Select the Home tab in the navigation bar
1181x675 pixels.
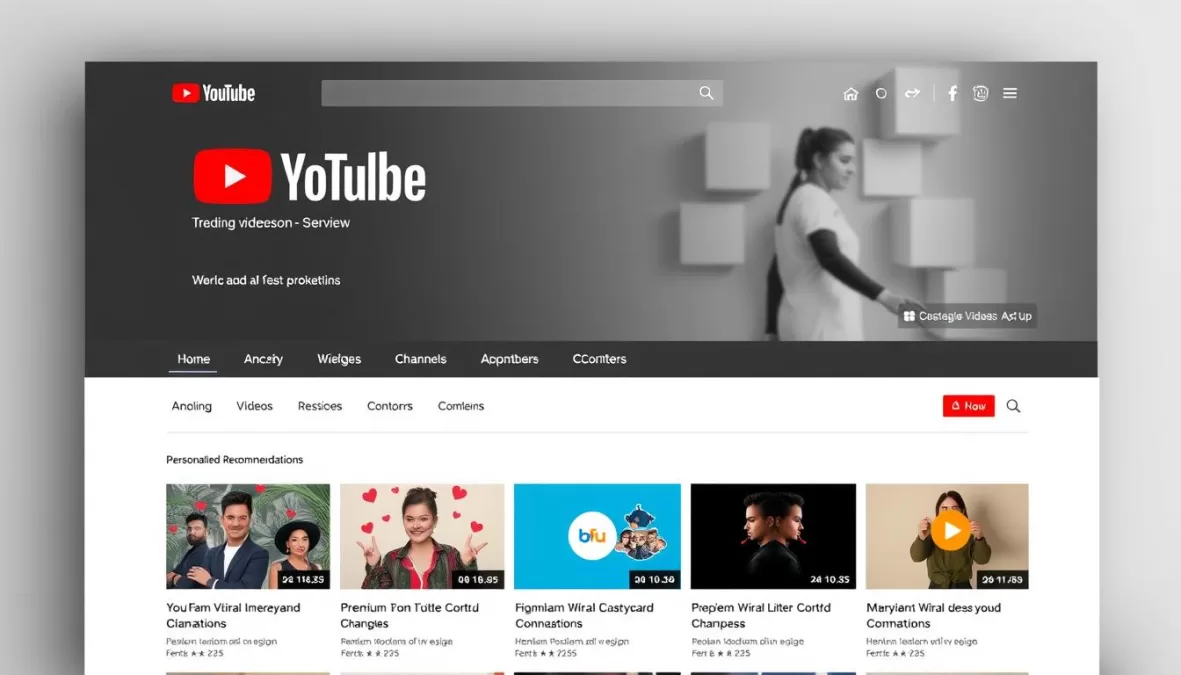coord(193,358)
